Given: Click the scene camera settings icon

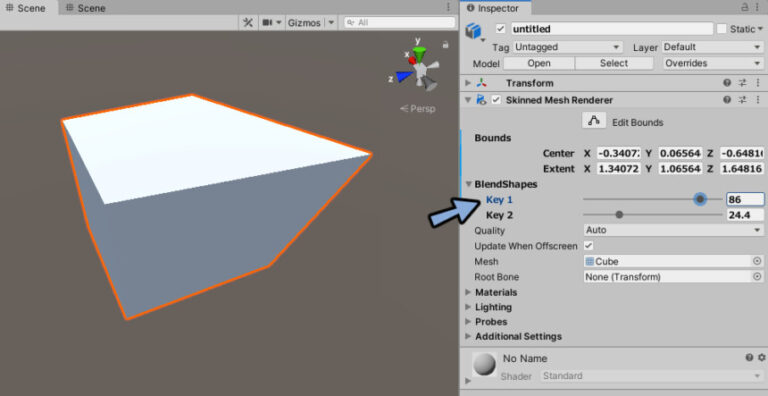Looking at the screenshot, I should click(267, 23).
